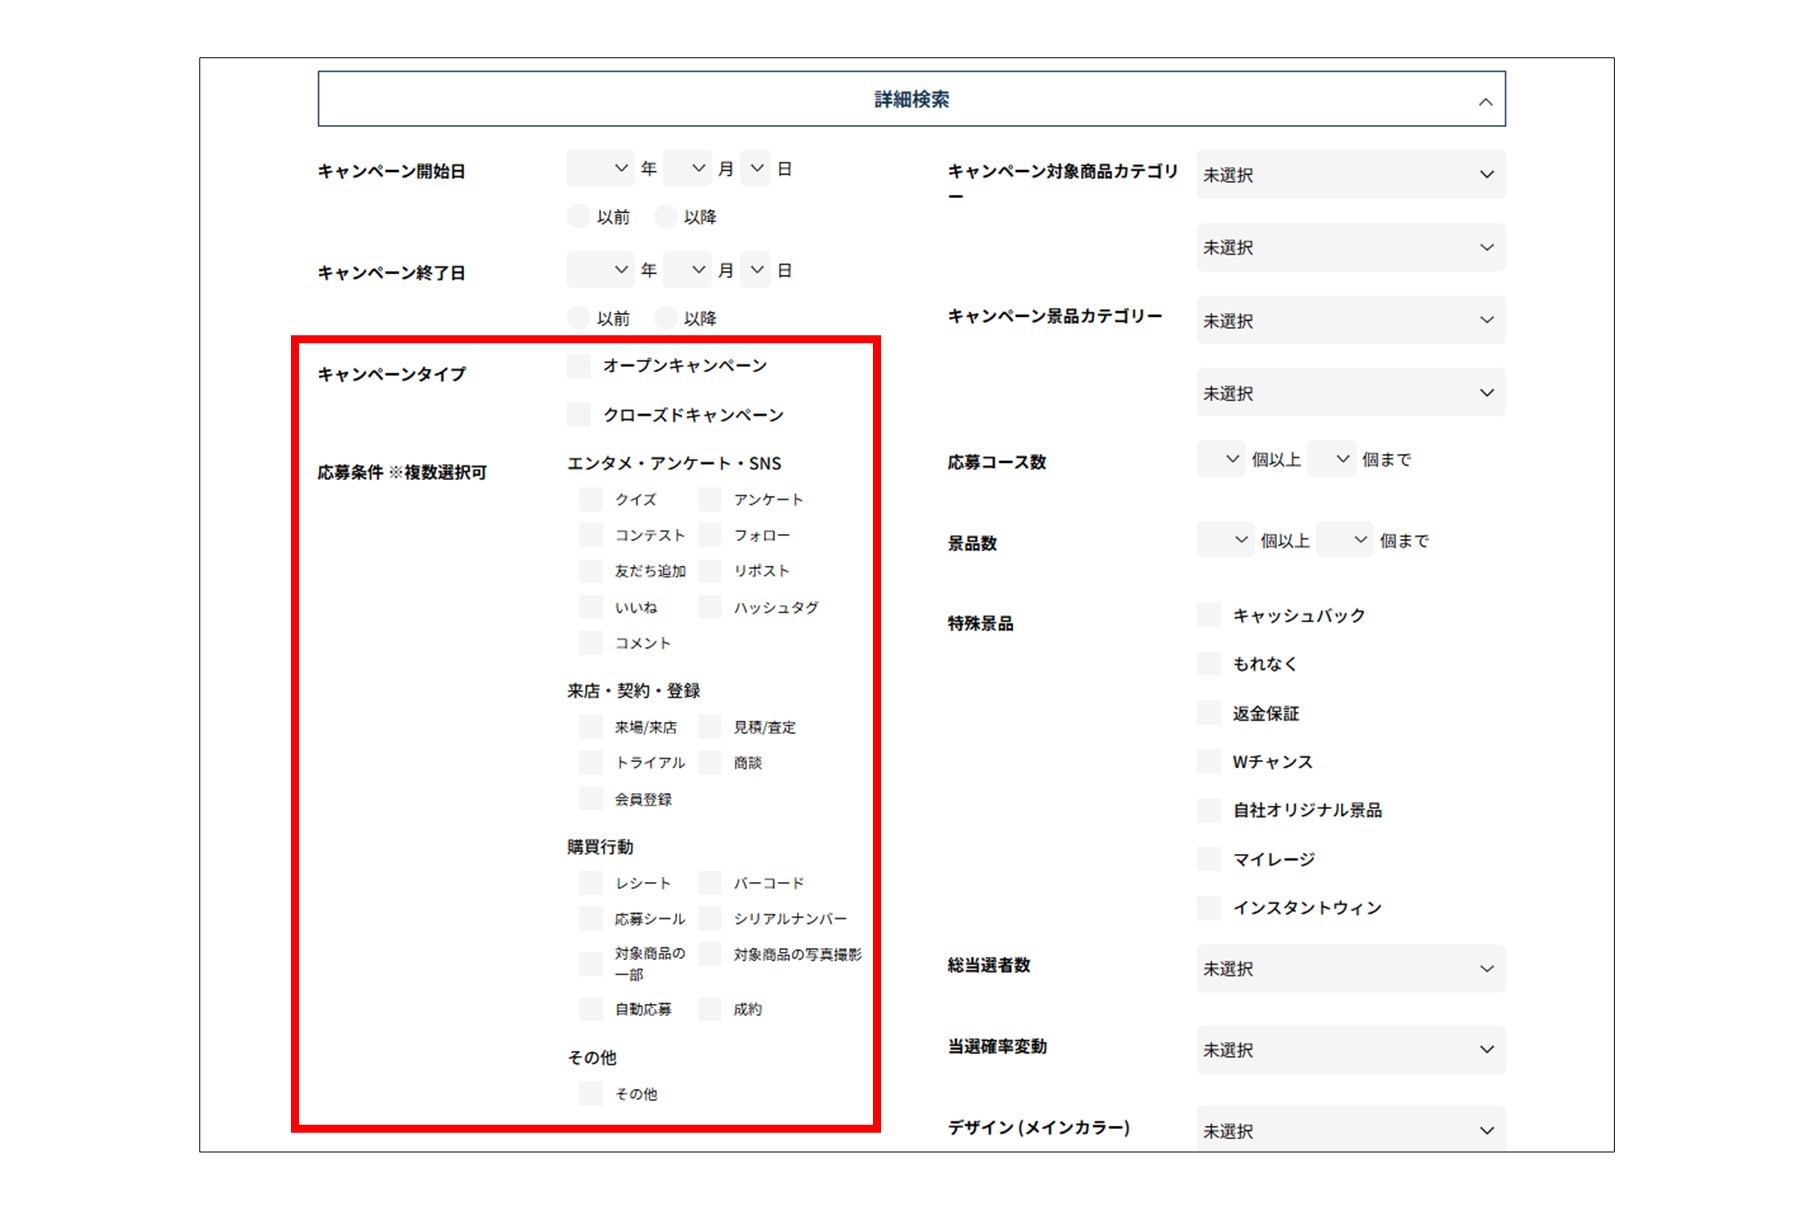Open the キャンペーン対象商品カテゴリー dropdown
The height and width of the screenshot is (1210, 1814).
(x=1350, y=174)
